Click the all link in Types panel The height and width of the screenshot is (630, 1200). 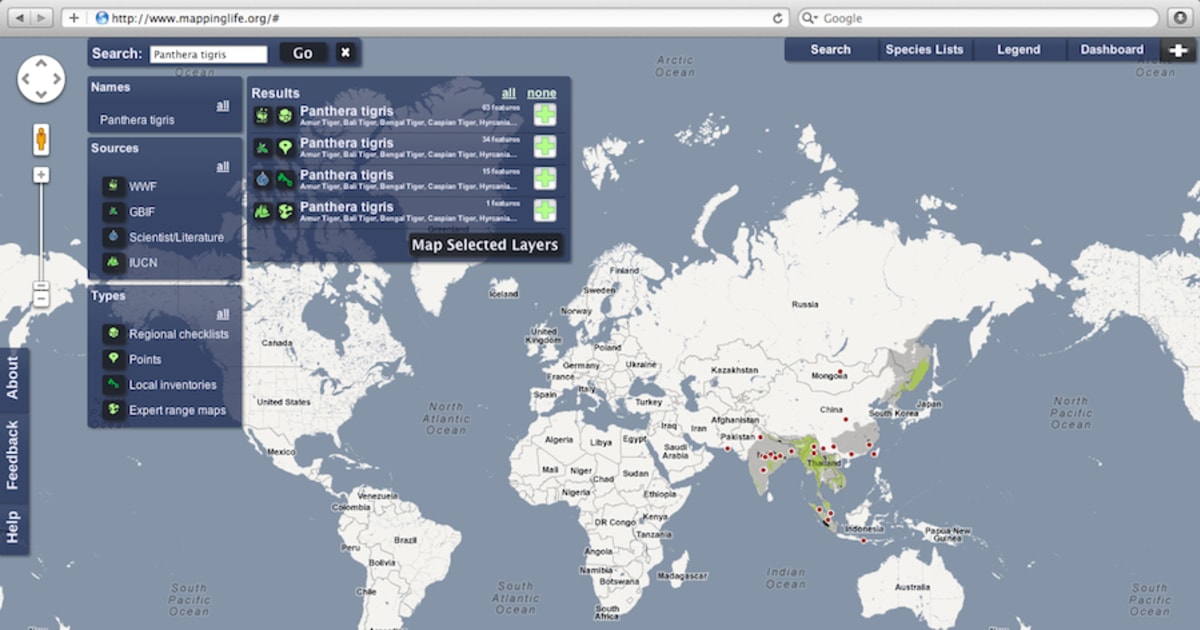pos(223,314)
